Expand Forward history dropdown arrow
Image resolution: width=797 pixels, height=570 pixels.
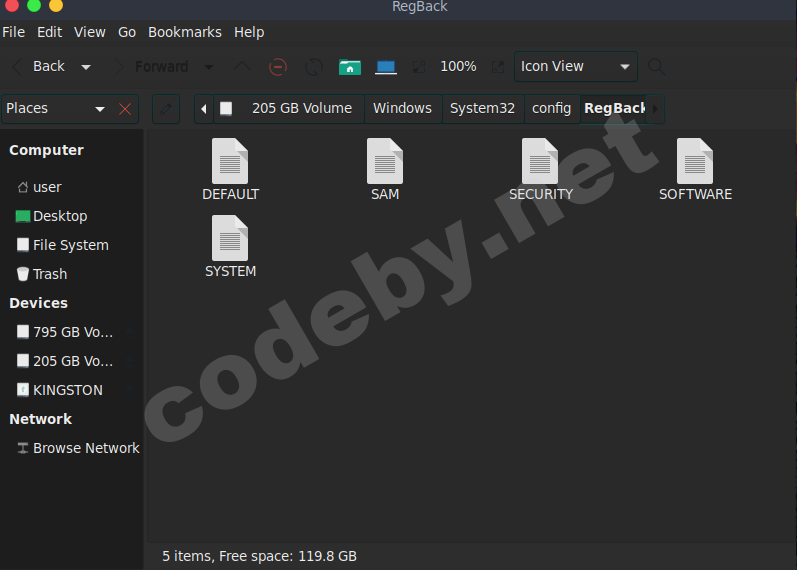(x=208, y=67)
